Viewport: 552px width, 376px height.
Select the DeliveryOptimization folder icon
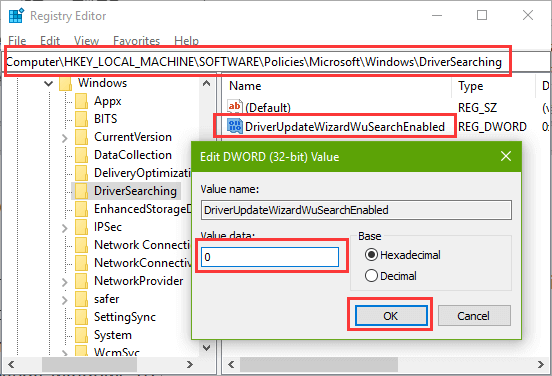pos(81,173)
